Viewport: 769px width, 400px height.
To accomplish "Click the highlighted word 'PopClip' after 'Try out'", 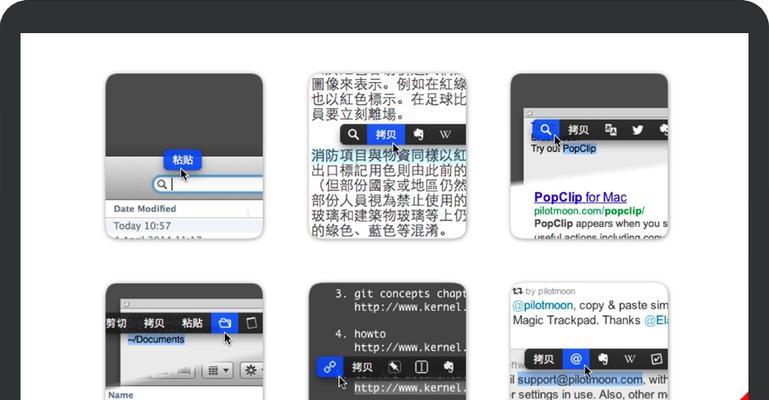I will point(579,149).
